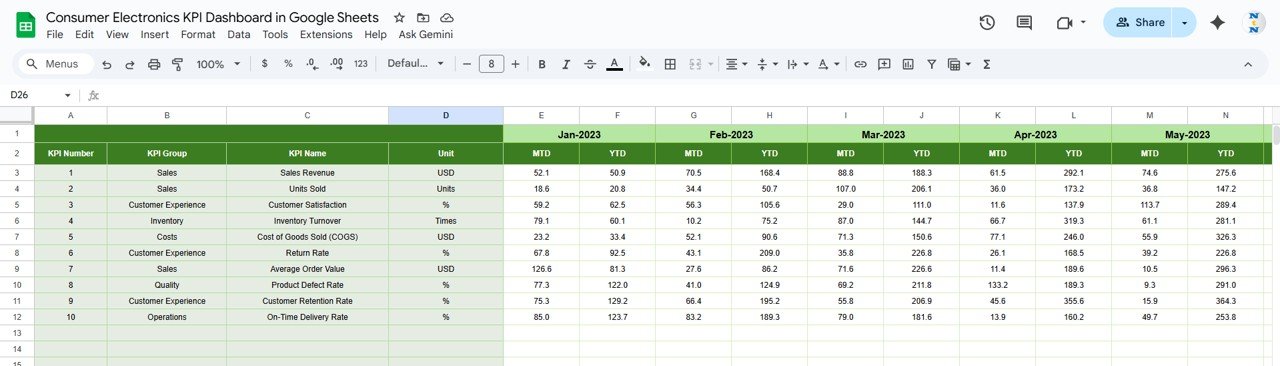Select the On-Time Delivery Rate cell
The height and width of the screenshot is (366, 1280).
(x=307, y=317)
